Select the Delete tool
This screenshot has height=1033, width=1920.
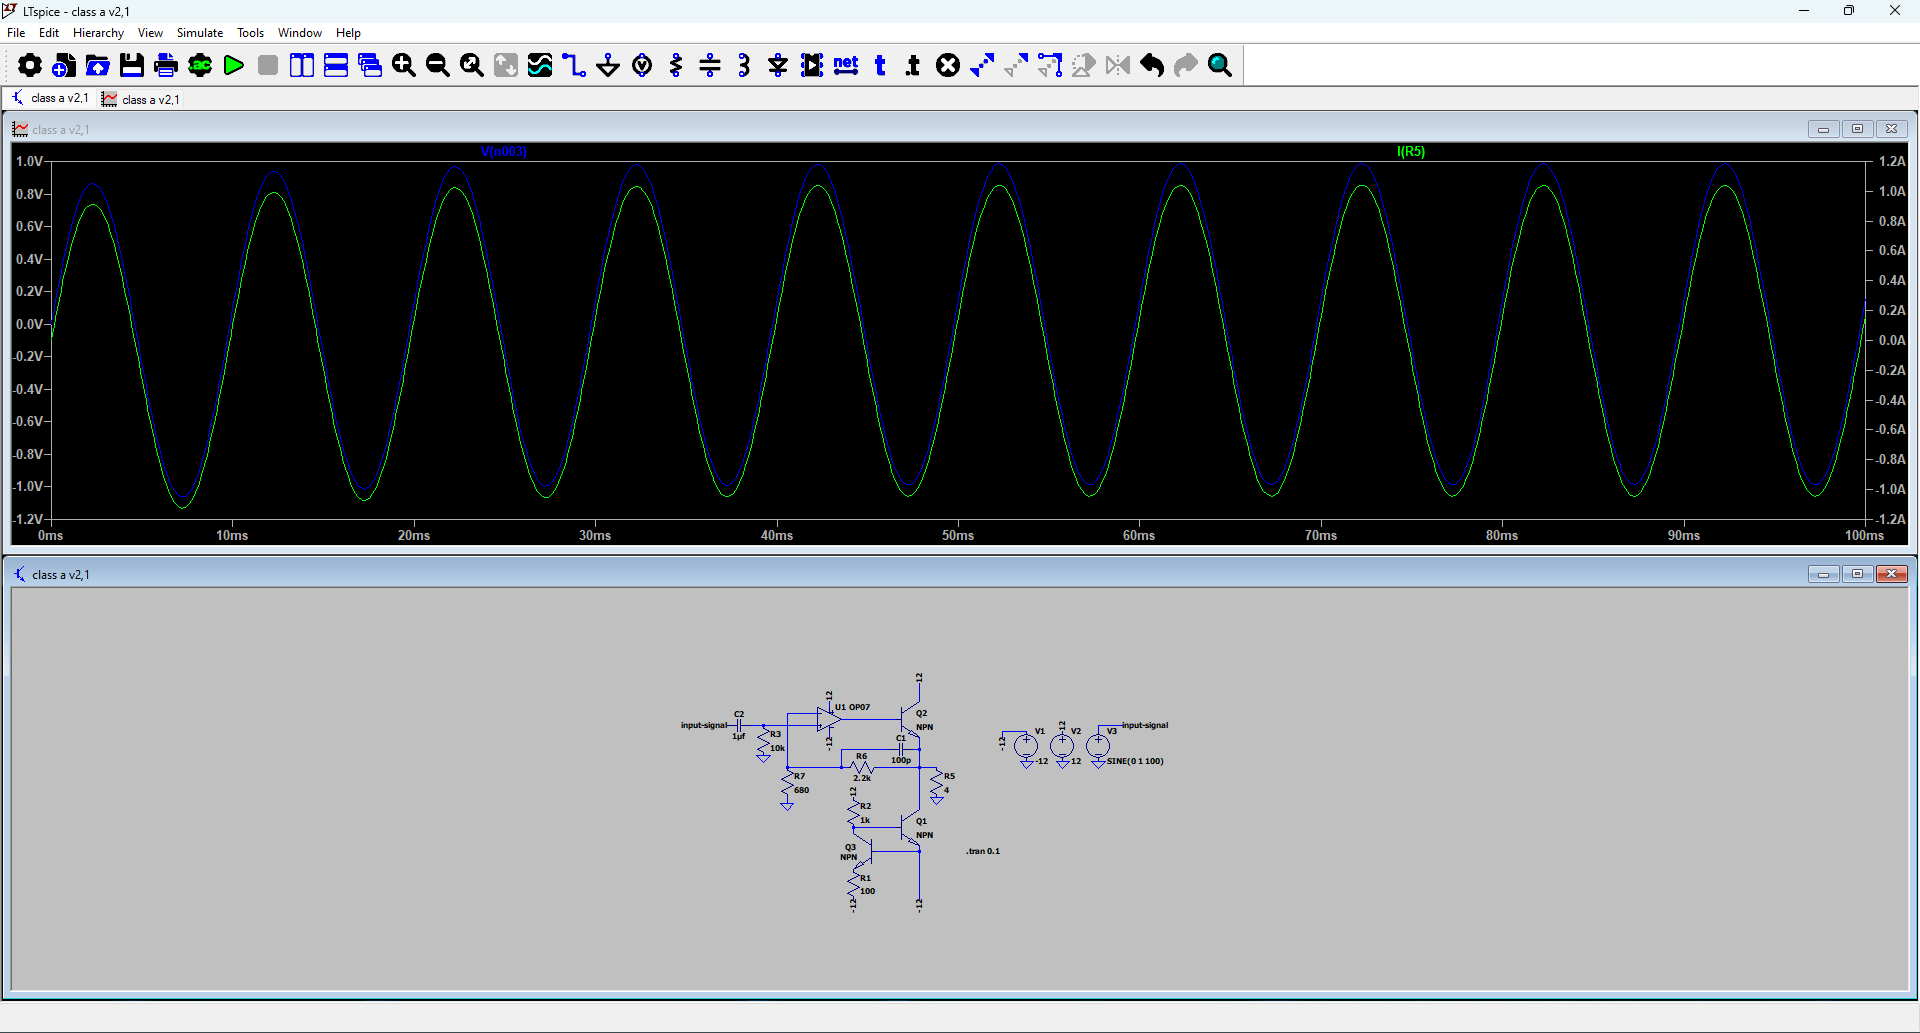tap(948, 66)
